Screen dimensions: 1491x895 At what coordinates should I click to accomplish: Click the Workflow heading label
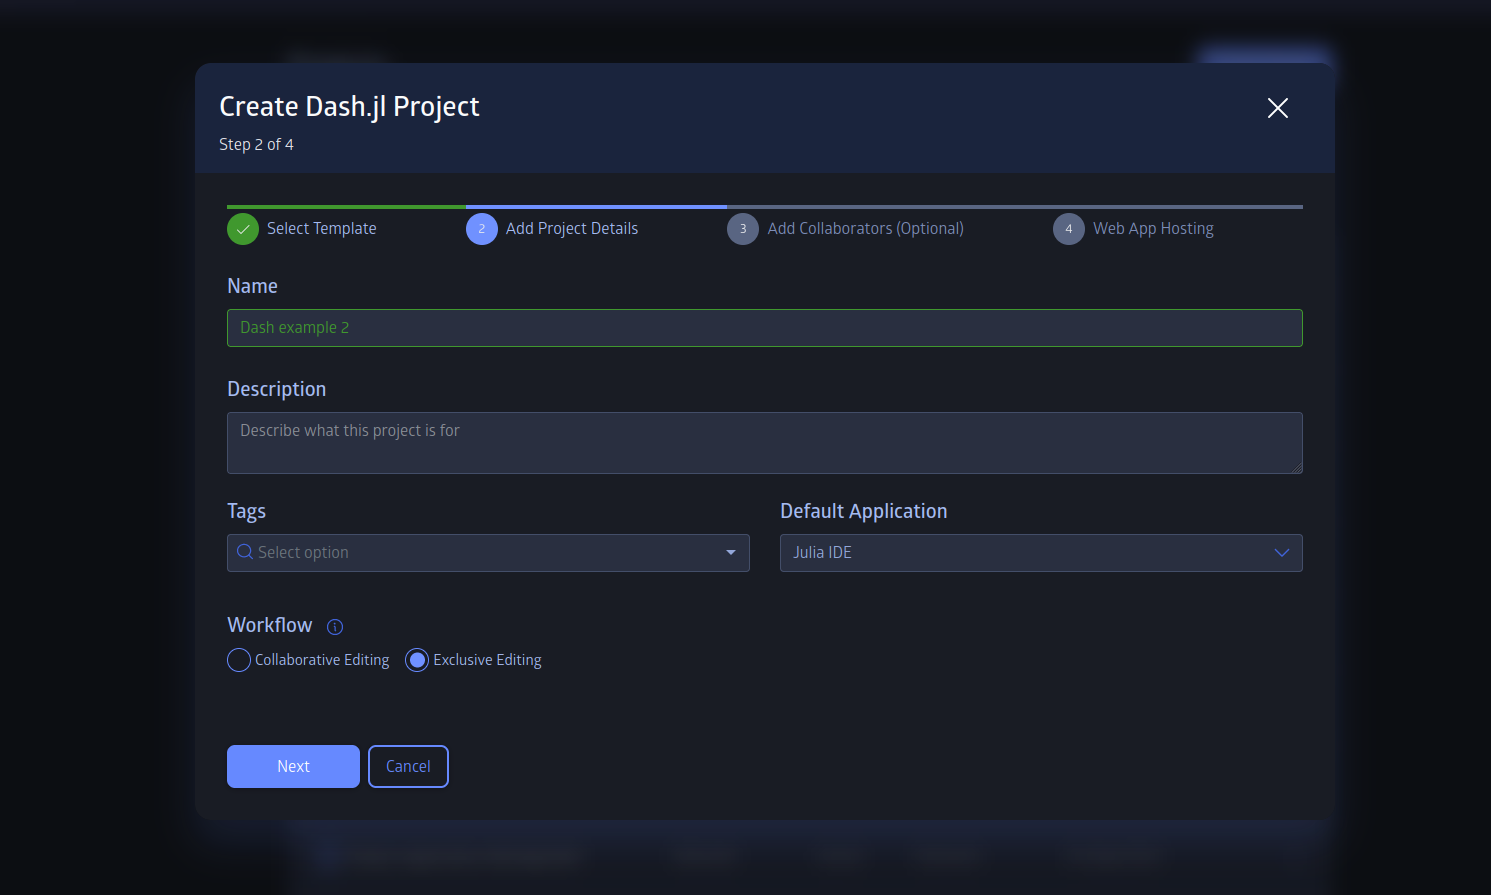click(270, 625)
